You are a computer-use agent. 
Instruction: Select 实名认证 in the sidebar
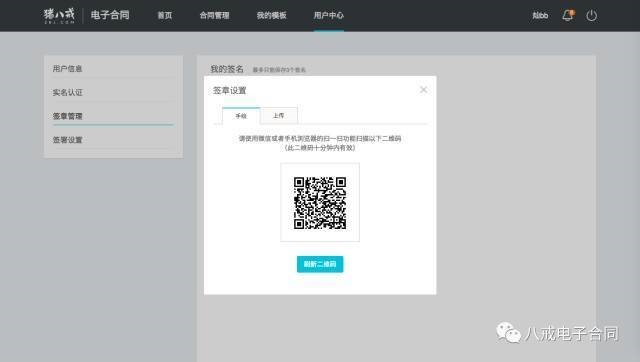click(67, 92)
